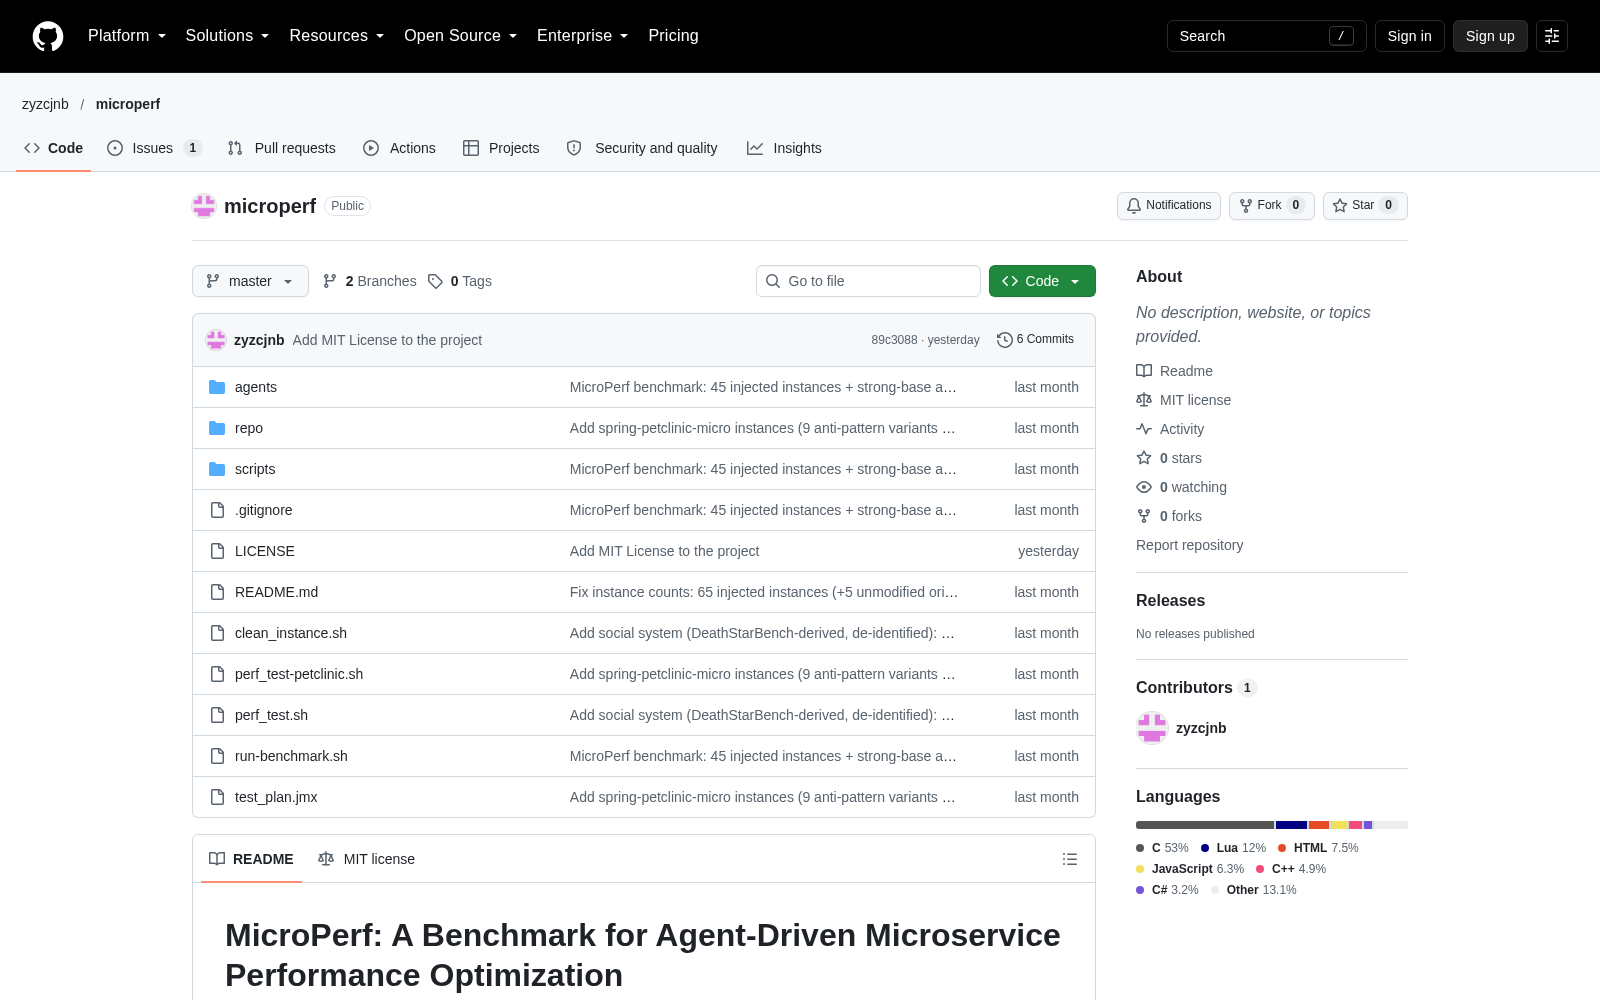
Task: Open the README.md file
Action: [276, 592]
